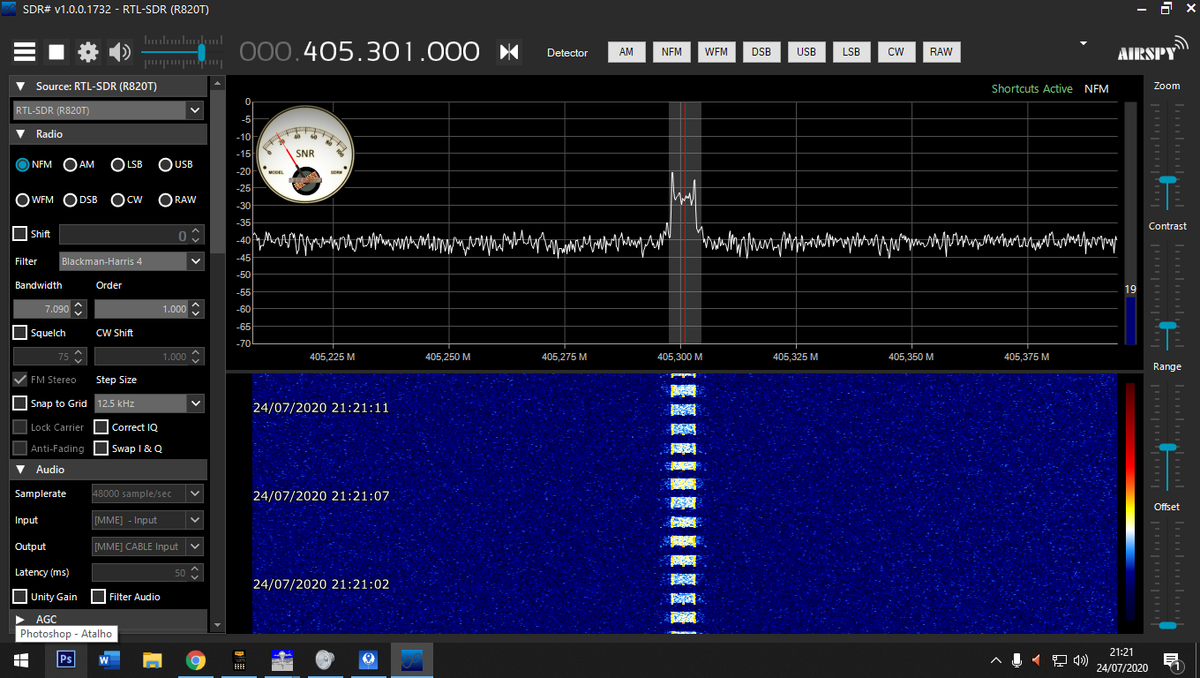This screenshot has height=678, width=1200.
Task: Open the small dropdown arrow near AIRSPY logo
Action: click(1083, 44)
